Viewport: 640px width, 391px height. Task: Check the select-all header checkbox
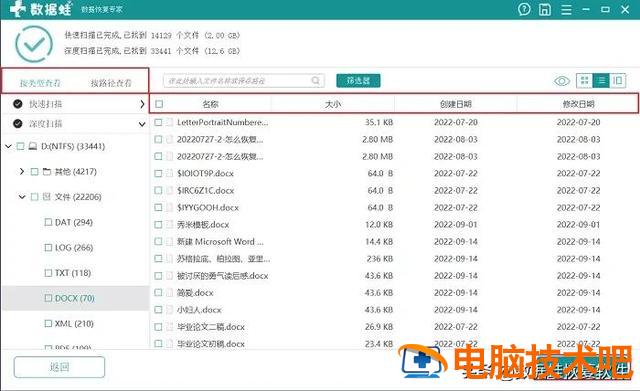tap(159, 104)
